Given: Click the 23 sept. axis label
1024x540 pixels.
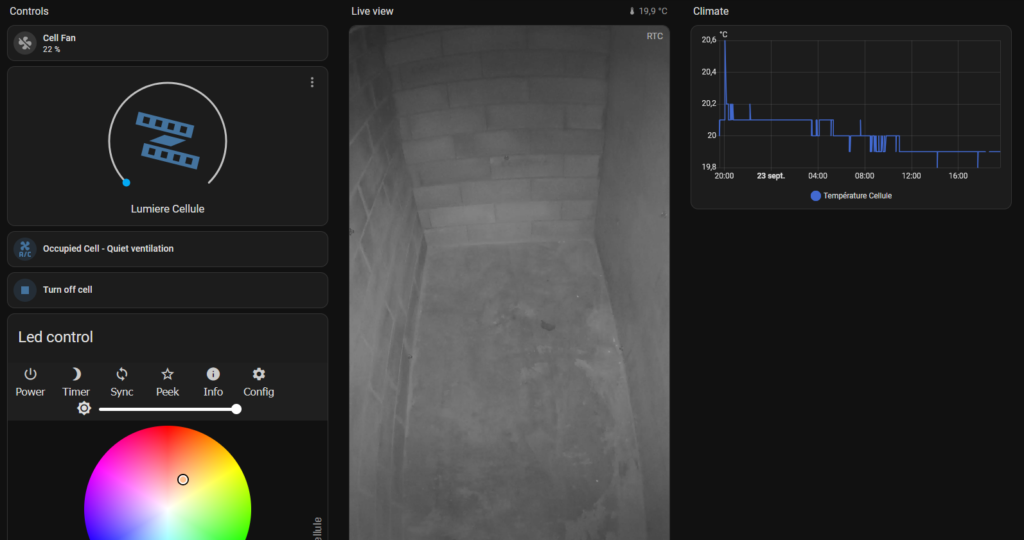Looking at the screenshot, I should click(x=771, y=176).
